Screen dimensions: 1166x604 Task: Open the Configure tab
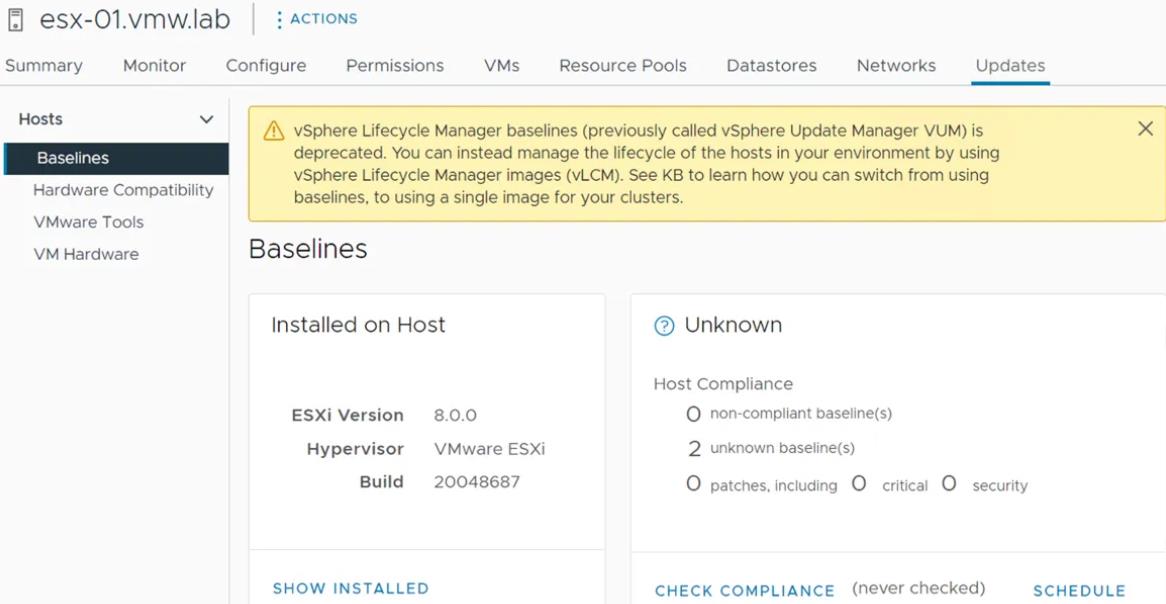[266, 65]
